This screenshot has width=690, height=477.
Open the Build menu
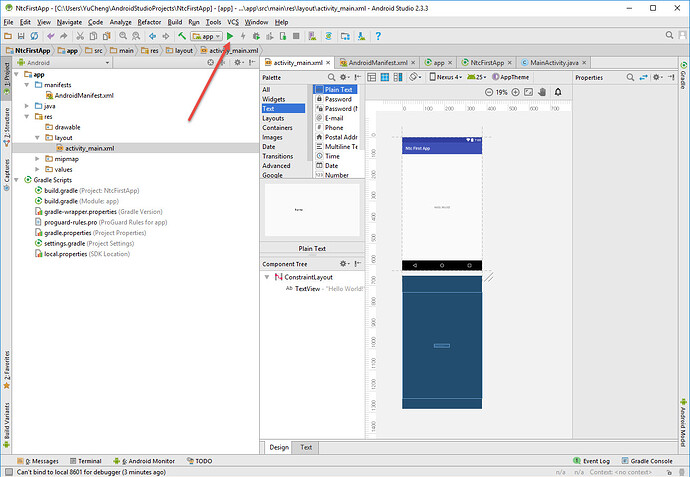[175, 22]
